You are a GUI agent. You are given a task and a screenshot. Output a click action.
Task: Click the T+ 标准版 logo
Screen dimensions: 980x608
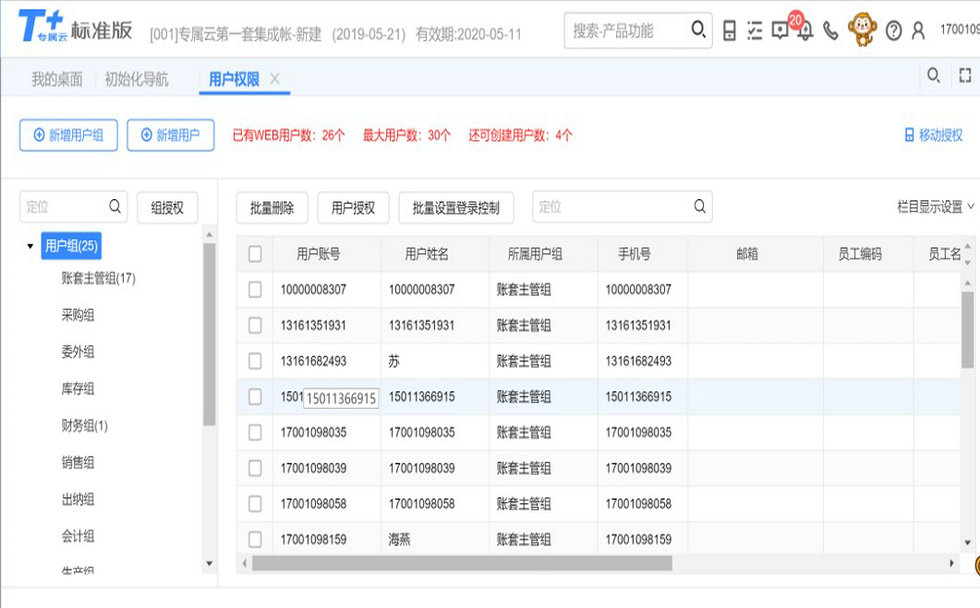[75, 27]
